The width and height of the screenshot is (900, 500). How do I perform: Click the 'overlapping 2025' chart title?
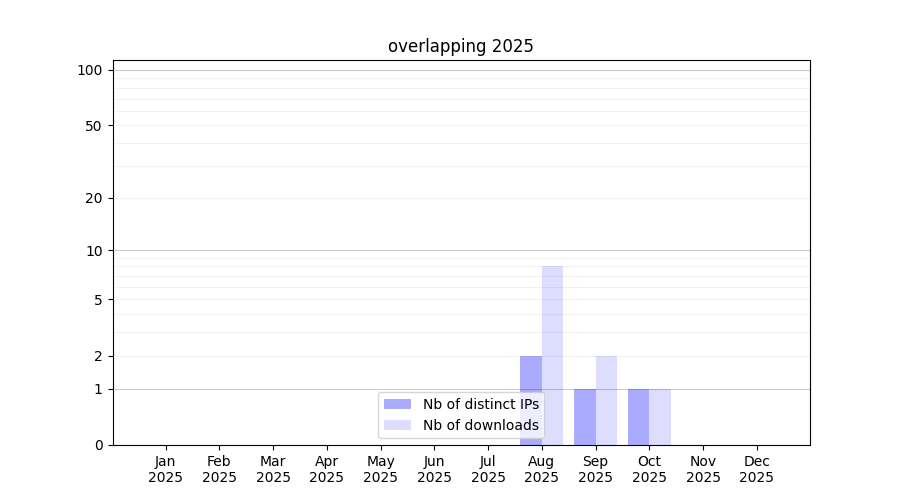tap(460, 46)
